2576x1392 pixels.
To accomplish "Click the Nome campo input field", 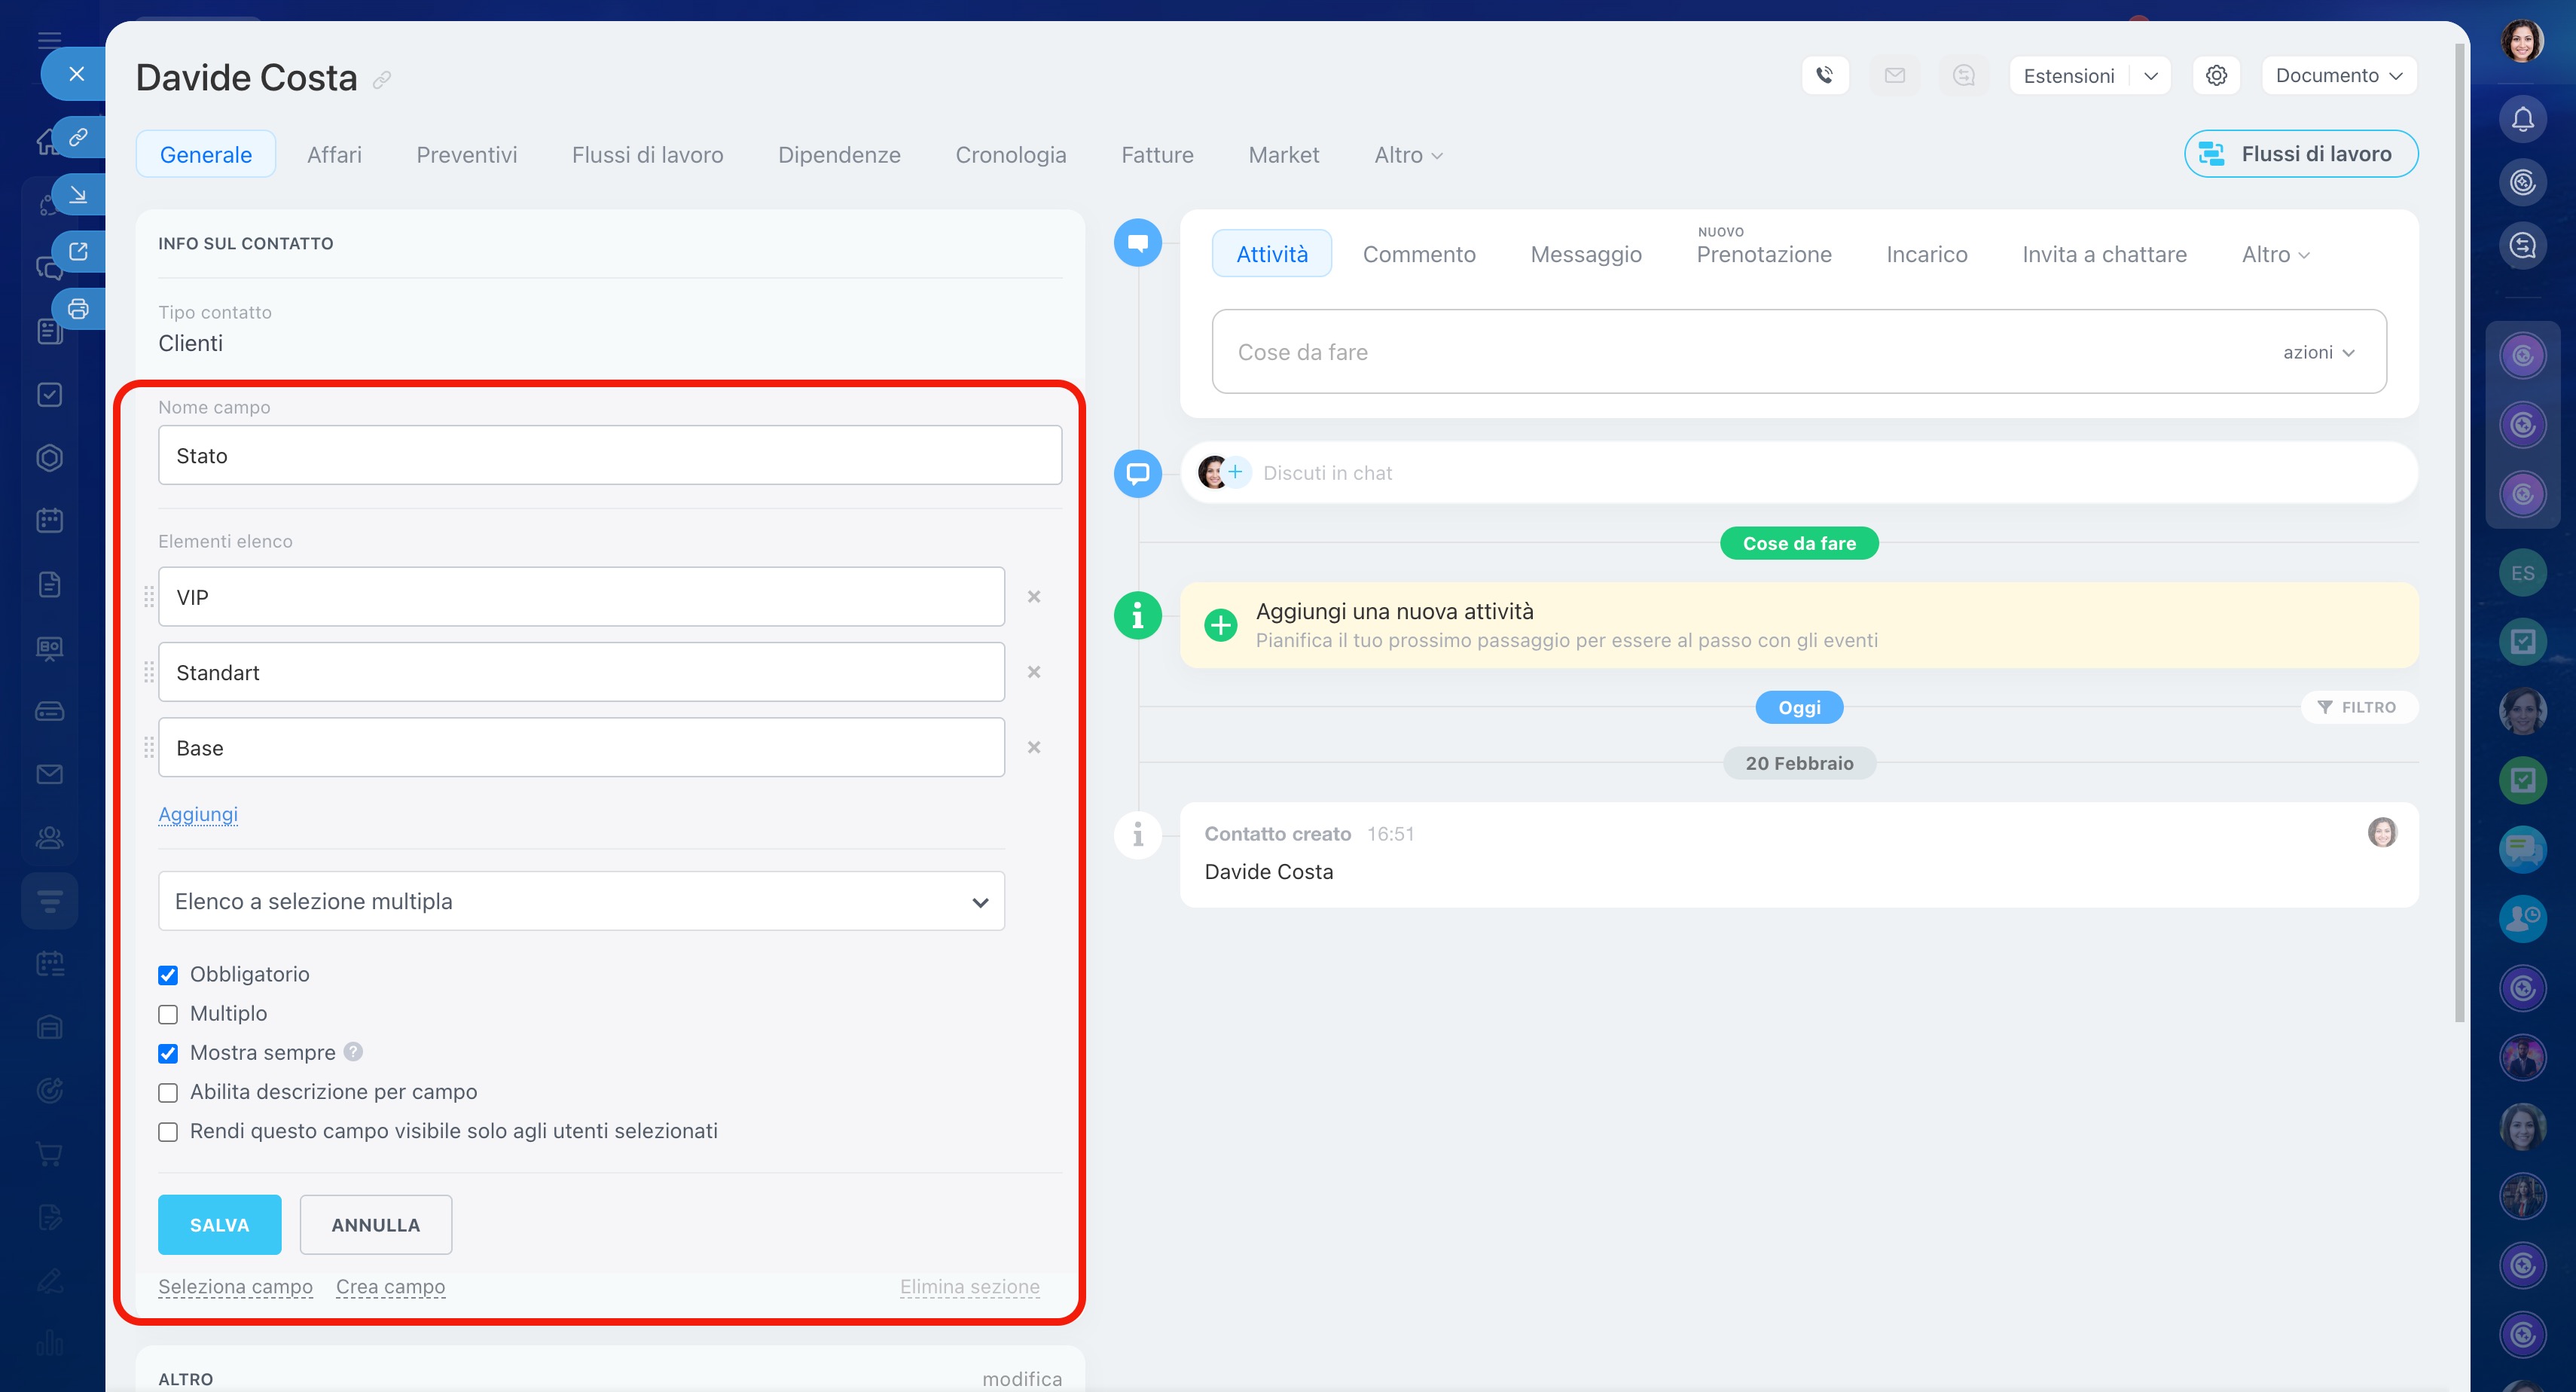I will tap(609, 456).
